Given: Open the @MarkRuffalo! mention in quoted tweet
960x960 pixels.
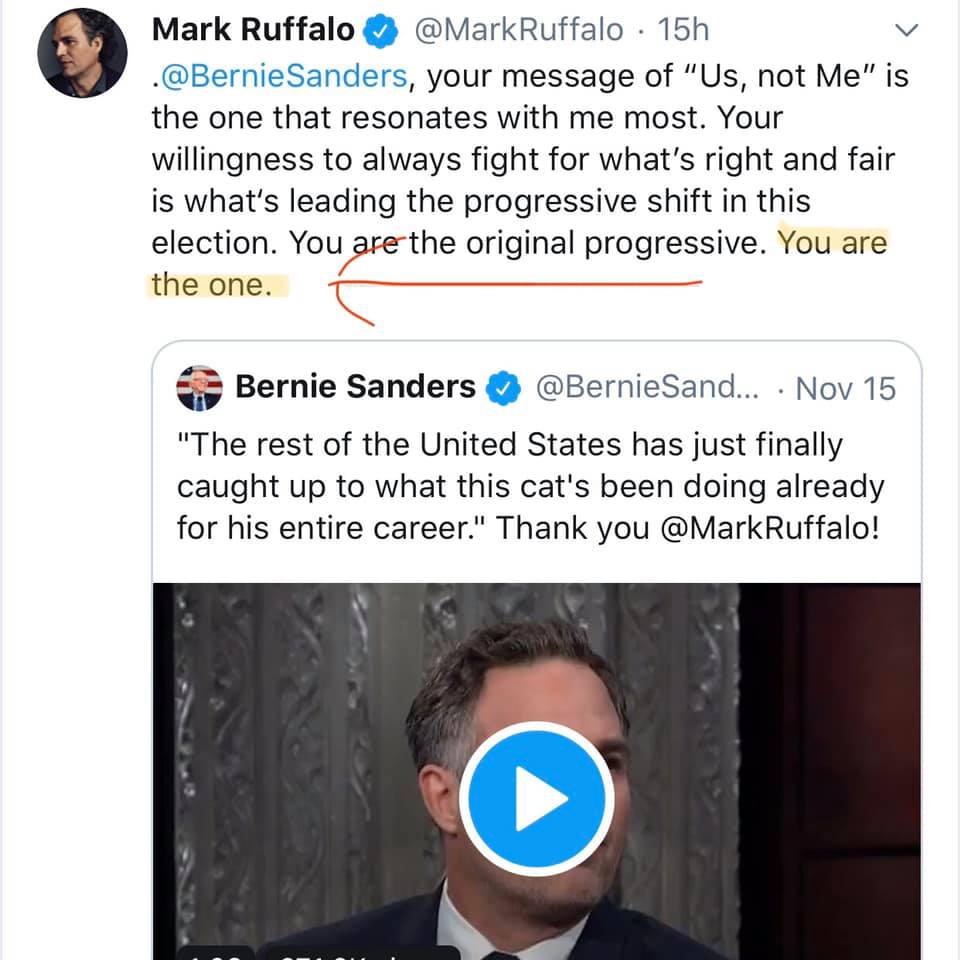Looking at the screenshot, I should click(x=770, y=527).
